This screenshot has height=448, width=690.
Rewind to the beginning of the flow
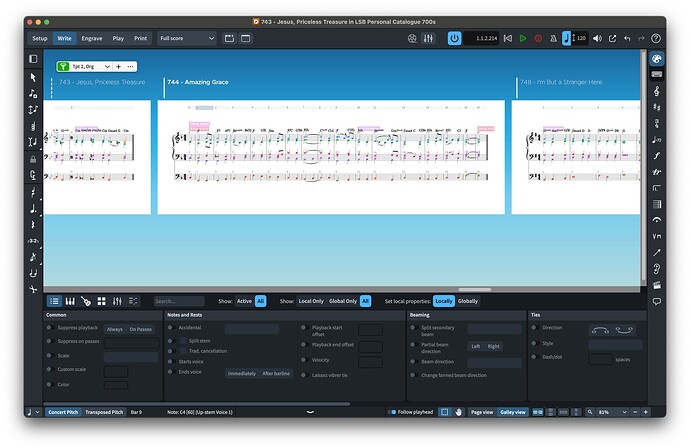(508, 39)
